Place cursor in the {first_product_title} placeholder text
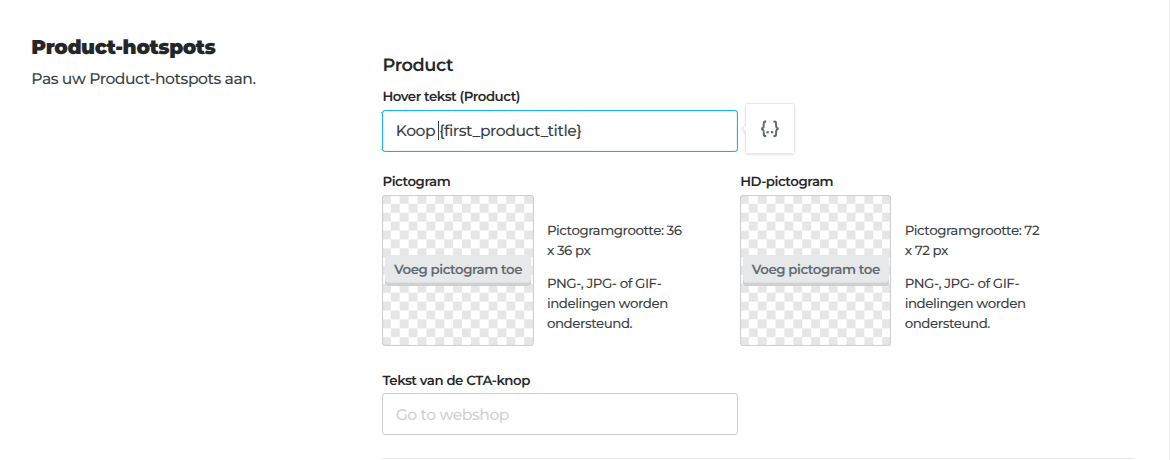 click(x=510, y=131)
